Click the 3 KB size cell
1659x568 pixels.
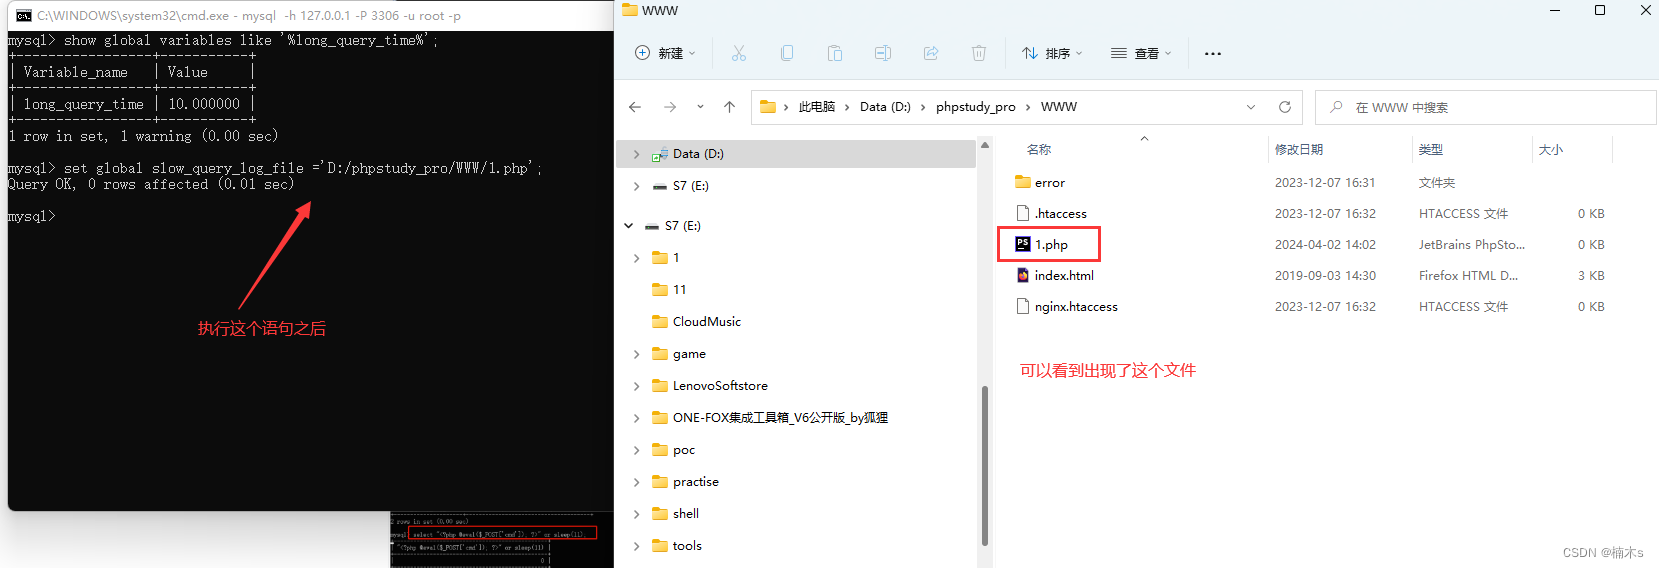click(1591, 275)
